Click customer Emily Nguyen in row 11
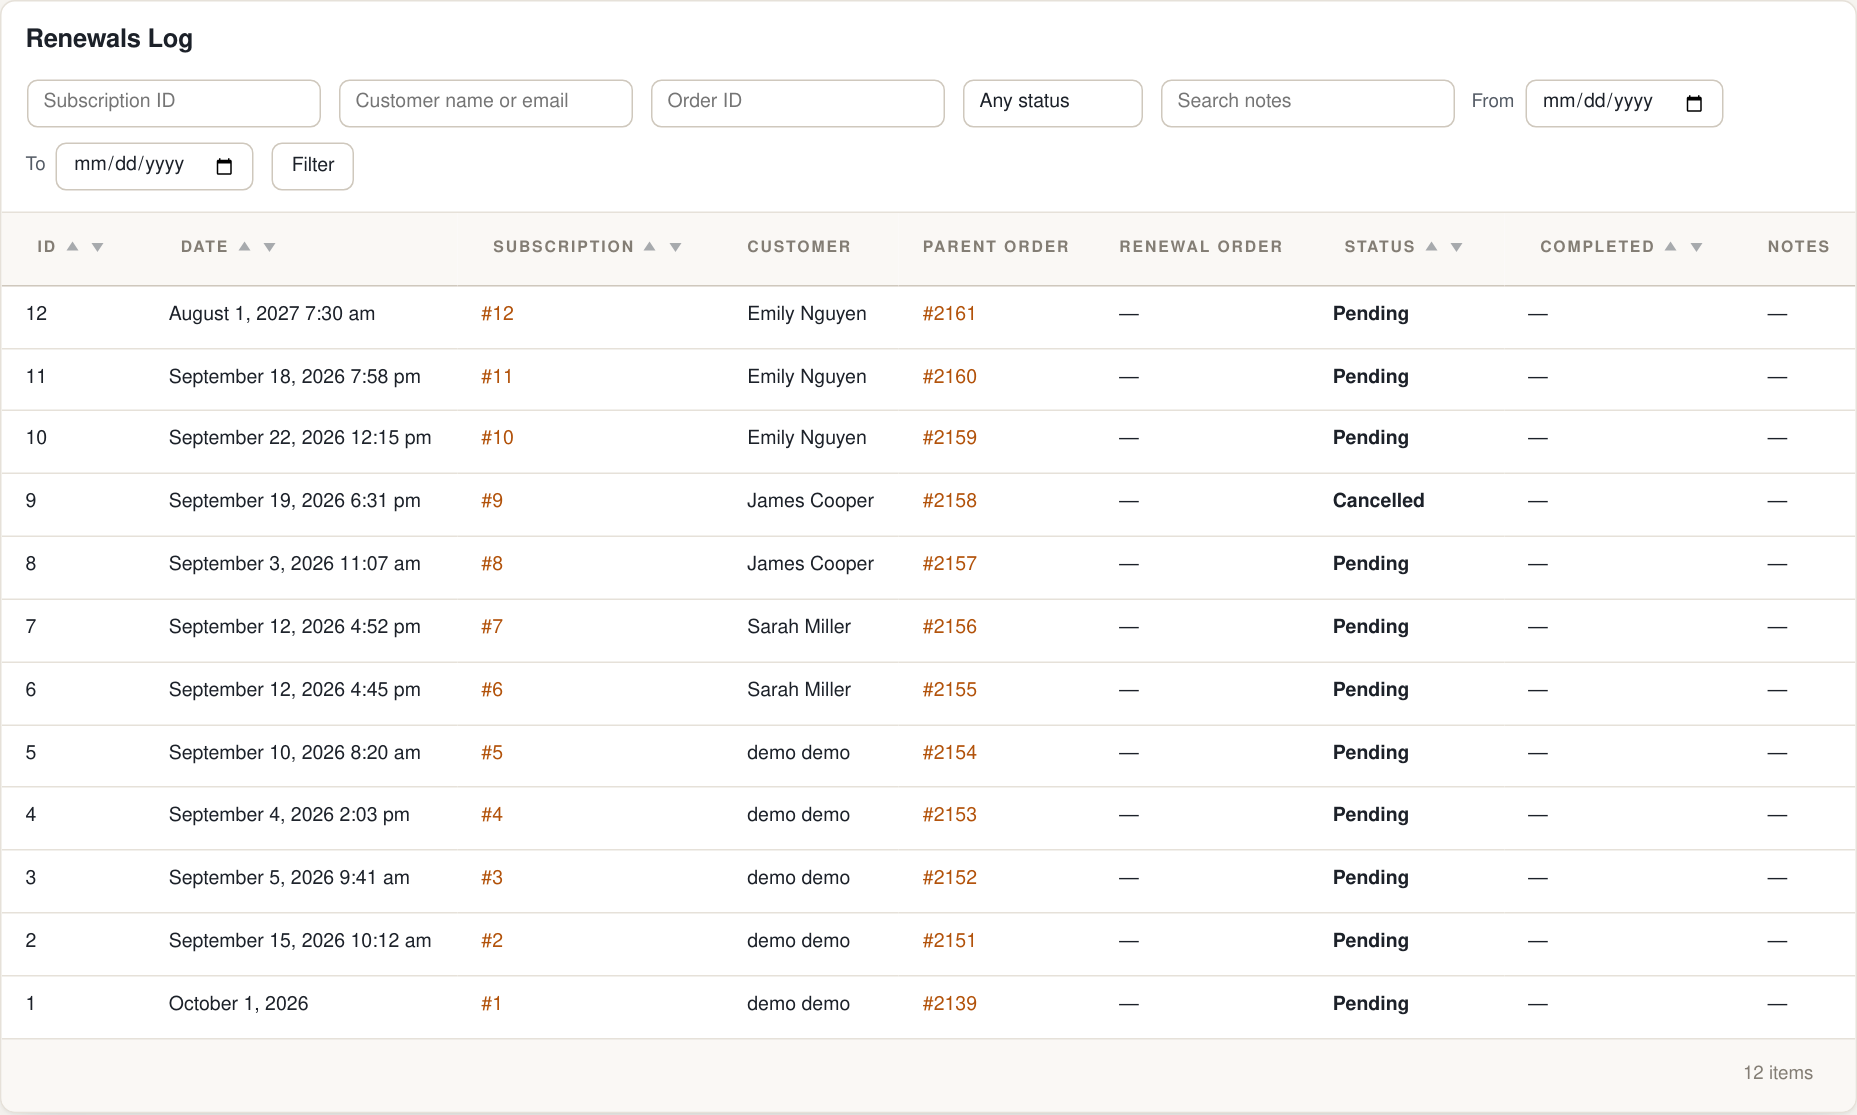Image resolution: width=1857 pixels, height=1115 pixels. coord(807,377)
